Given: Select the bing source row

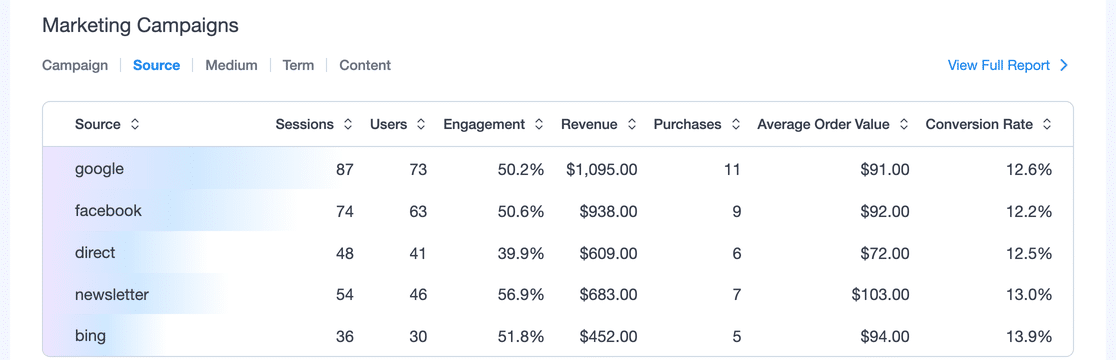Looking at the screenshot, I should point(558,336).
